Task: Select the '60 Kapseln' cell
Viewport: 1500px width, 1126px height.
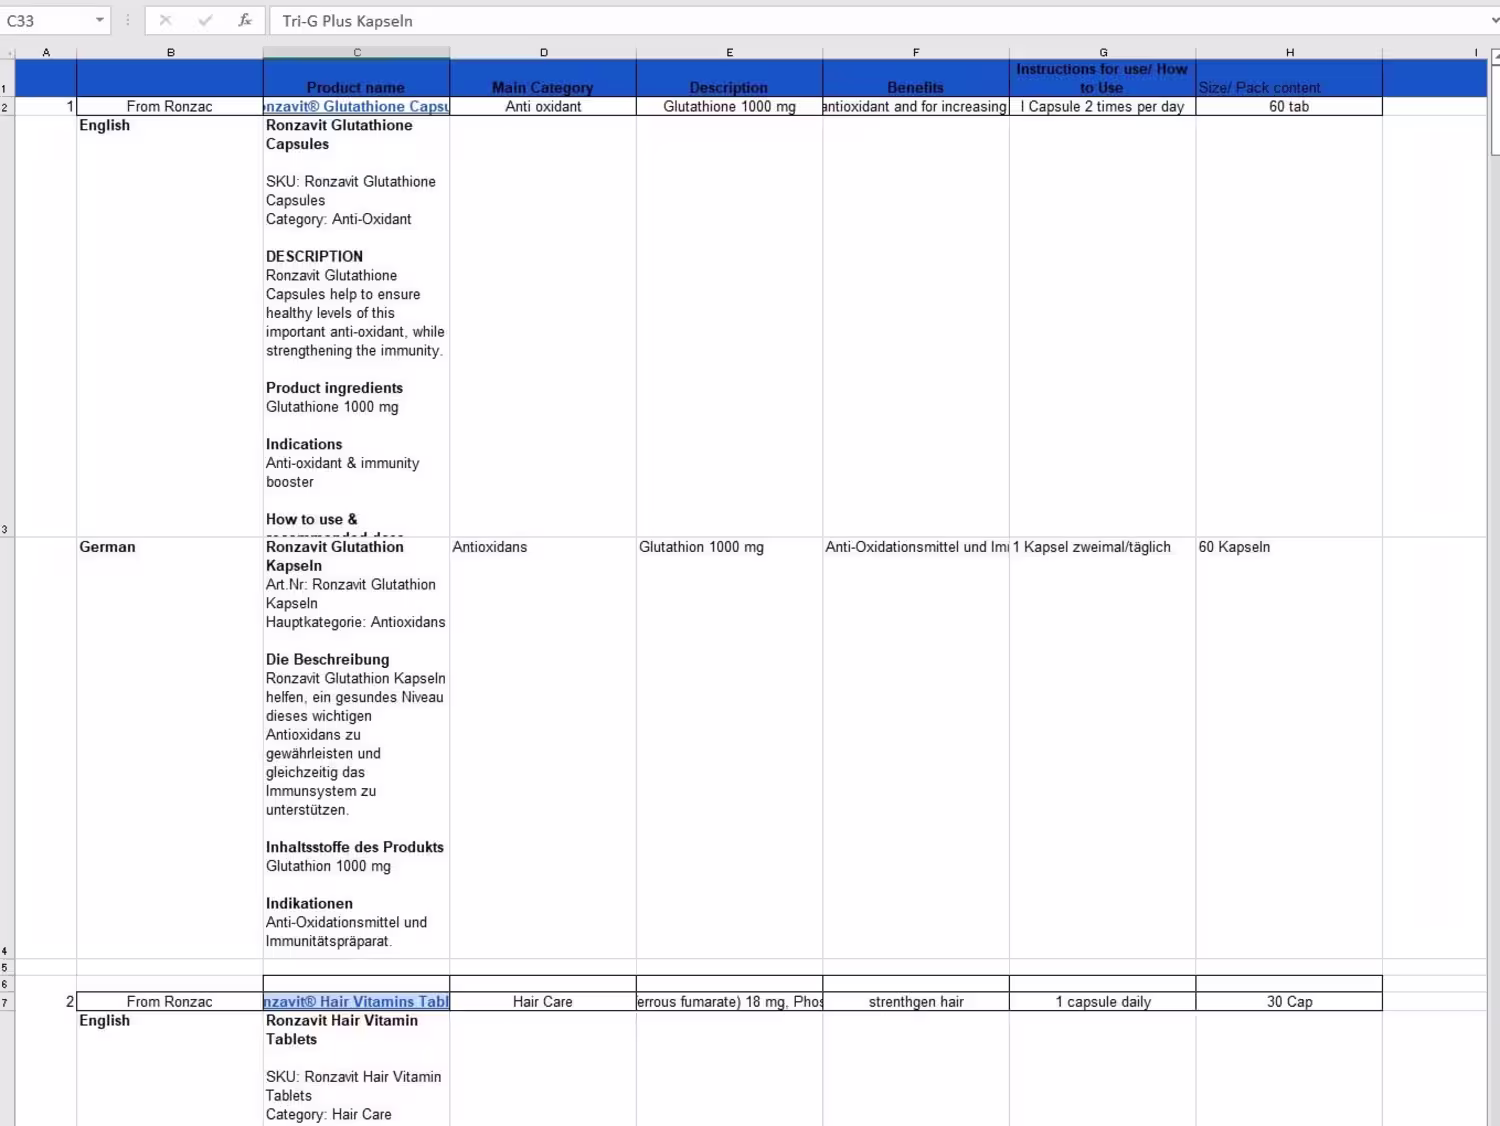Action: tap(1289, 748)
